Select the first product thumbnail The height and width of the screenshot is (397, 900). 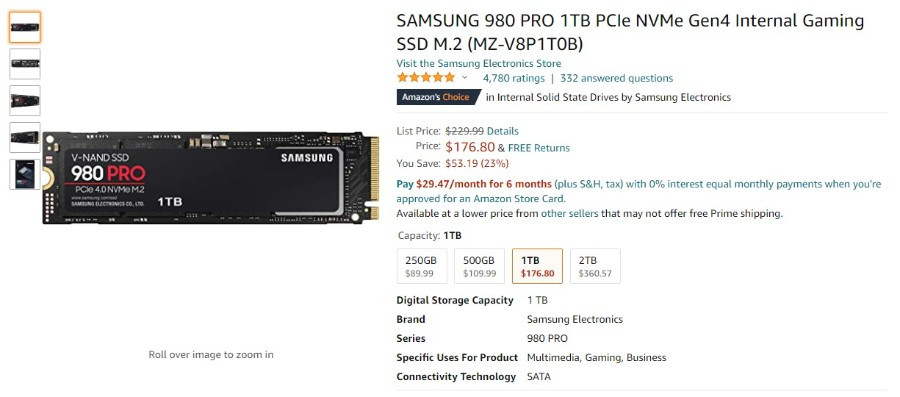(x=25, y=27)
